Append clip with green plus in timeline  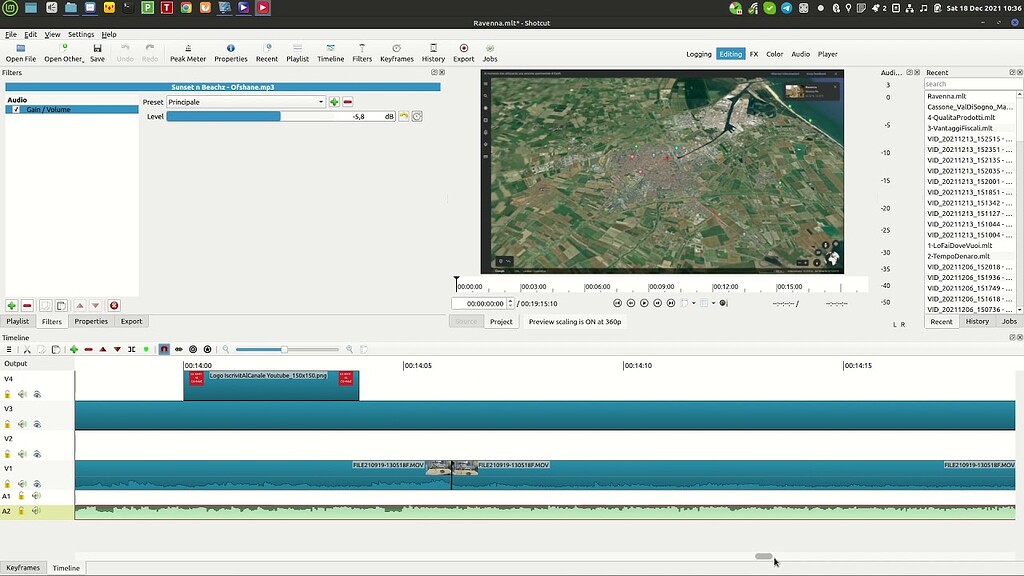[x=74, y=349]
